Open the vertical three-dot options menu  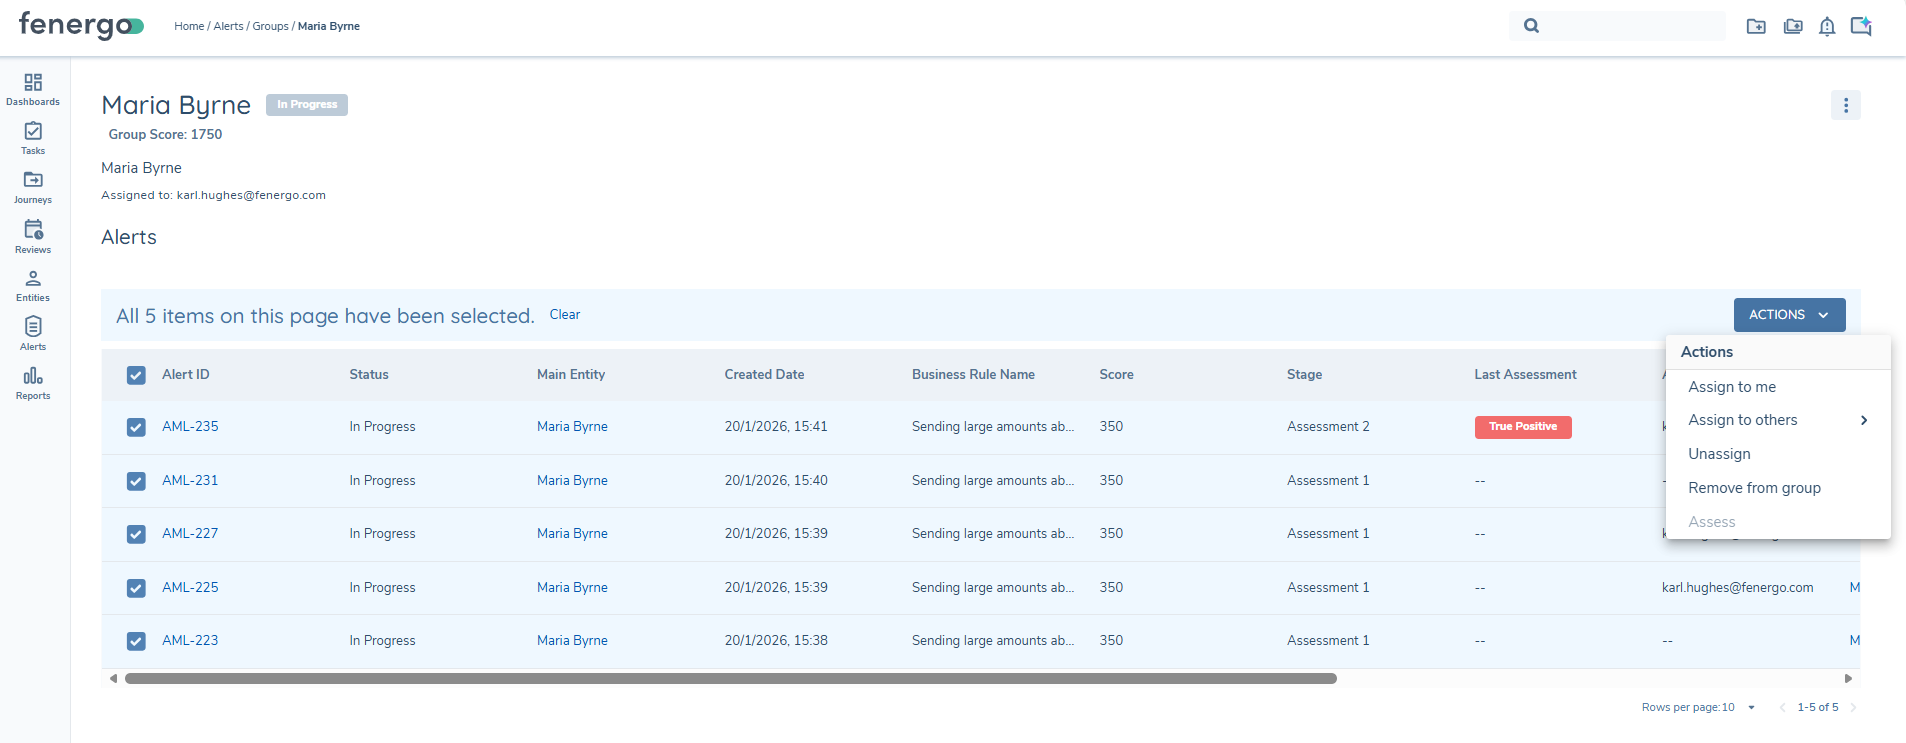point(1845,105)
